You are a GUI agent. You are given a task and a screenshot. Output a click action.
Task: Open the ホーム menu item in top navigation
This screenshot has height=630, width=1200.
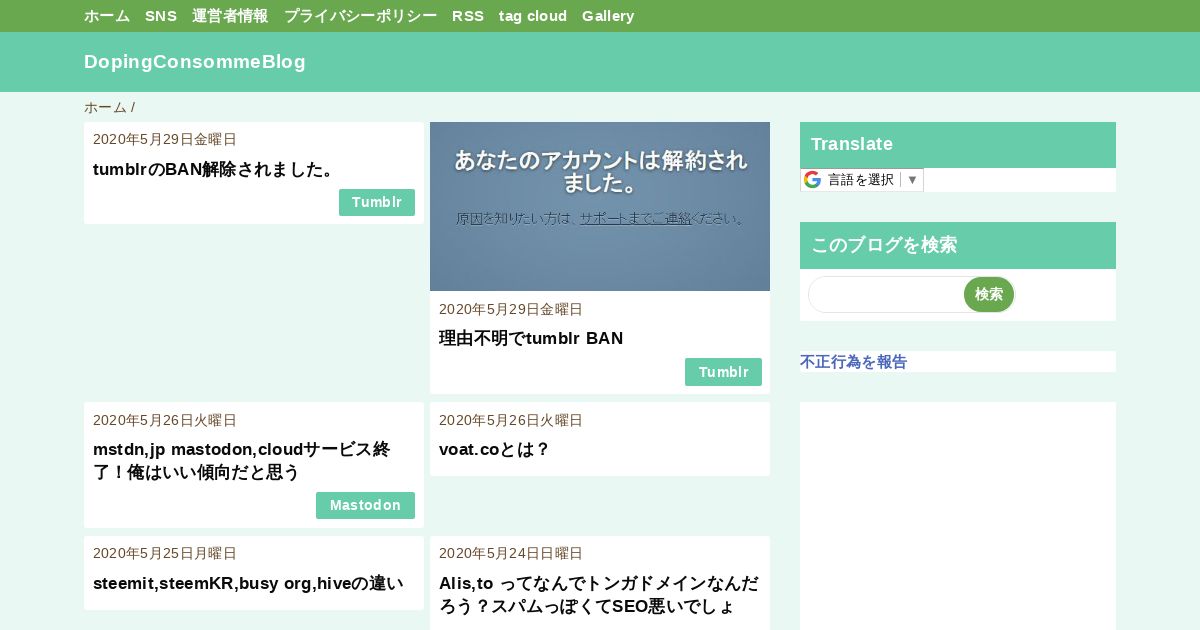pyautogui.click(x=107, y=16)
